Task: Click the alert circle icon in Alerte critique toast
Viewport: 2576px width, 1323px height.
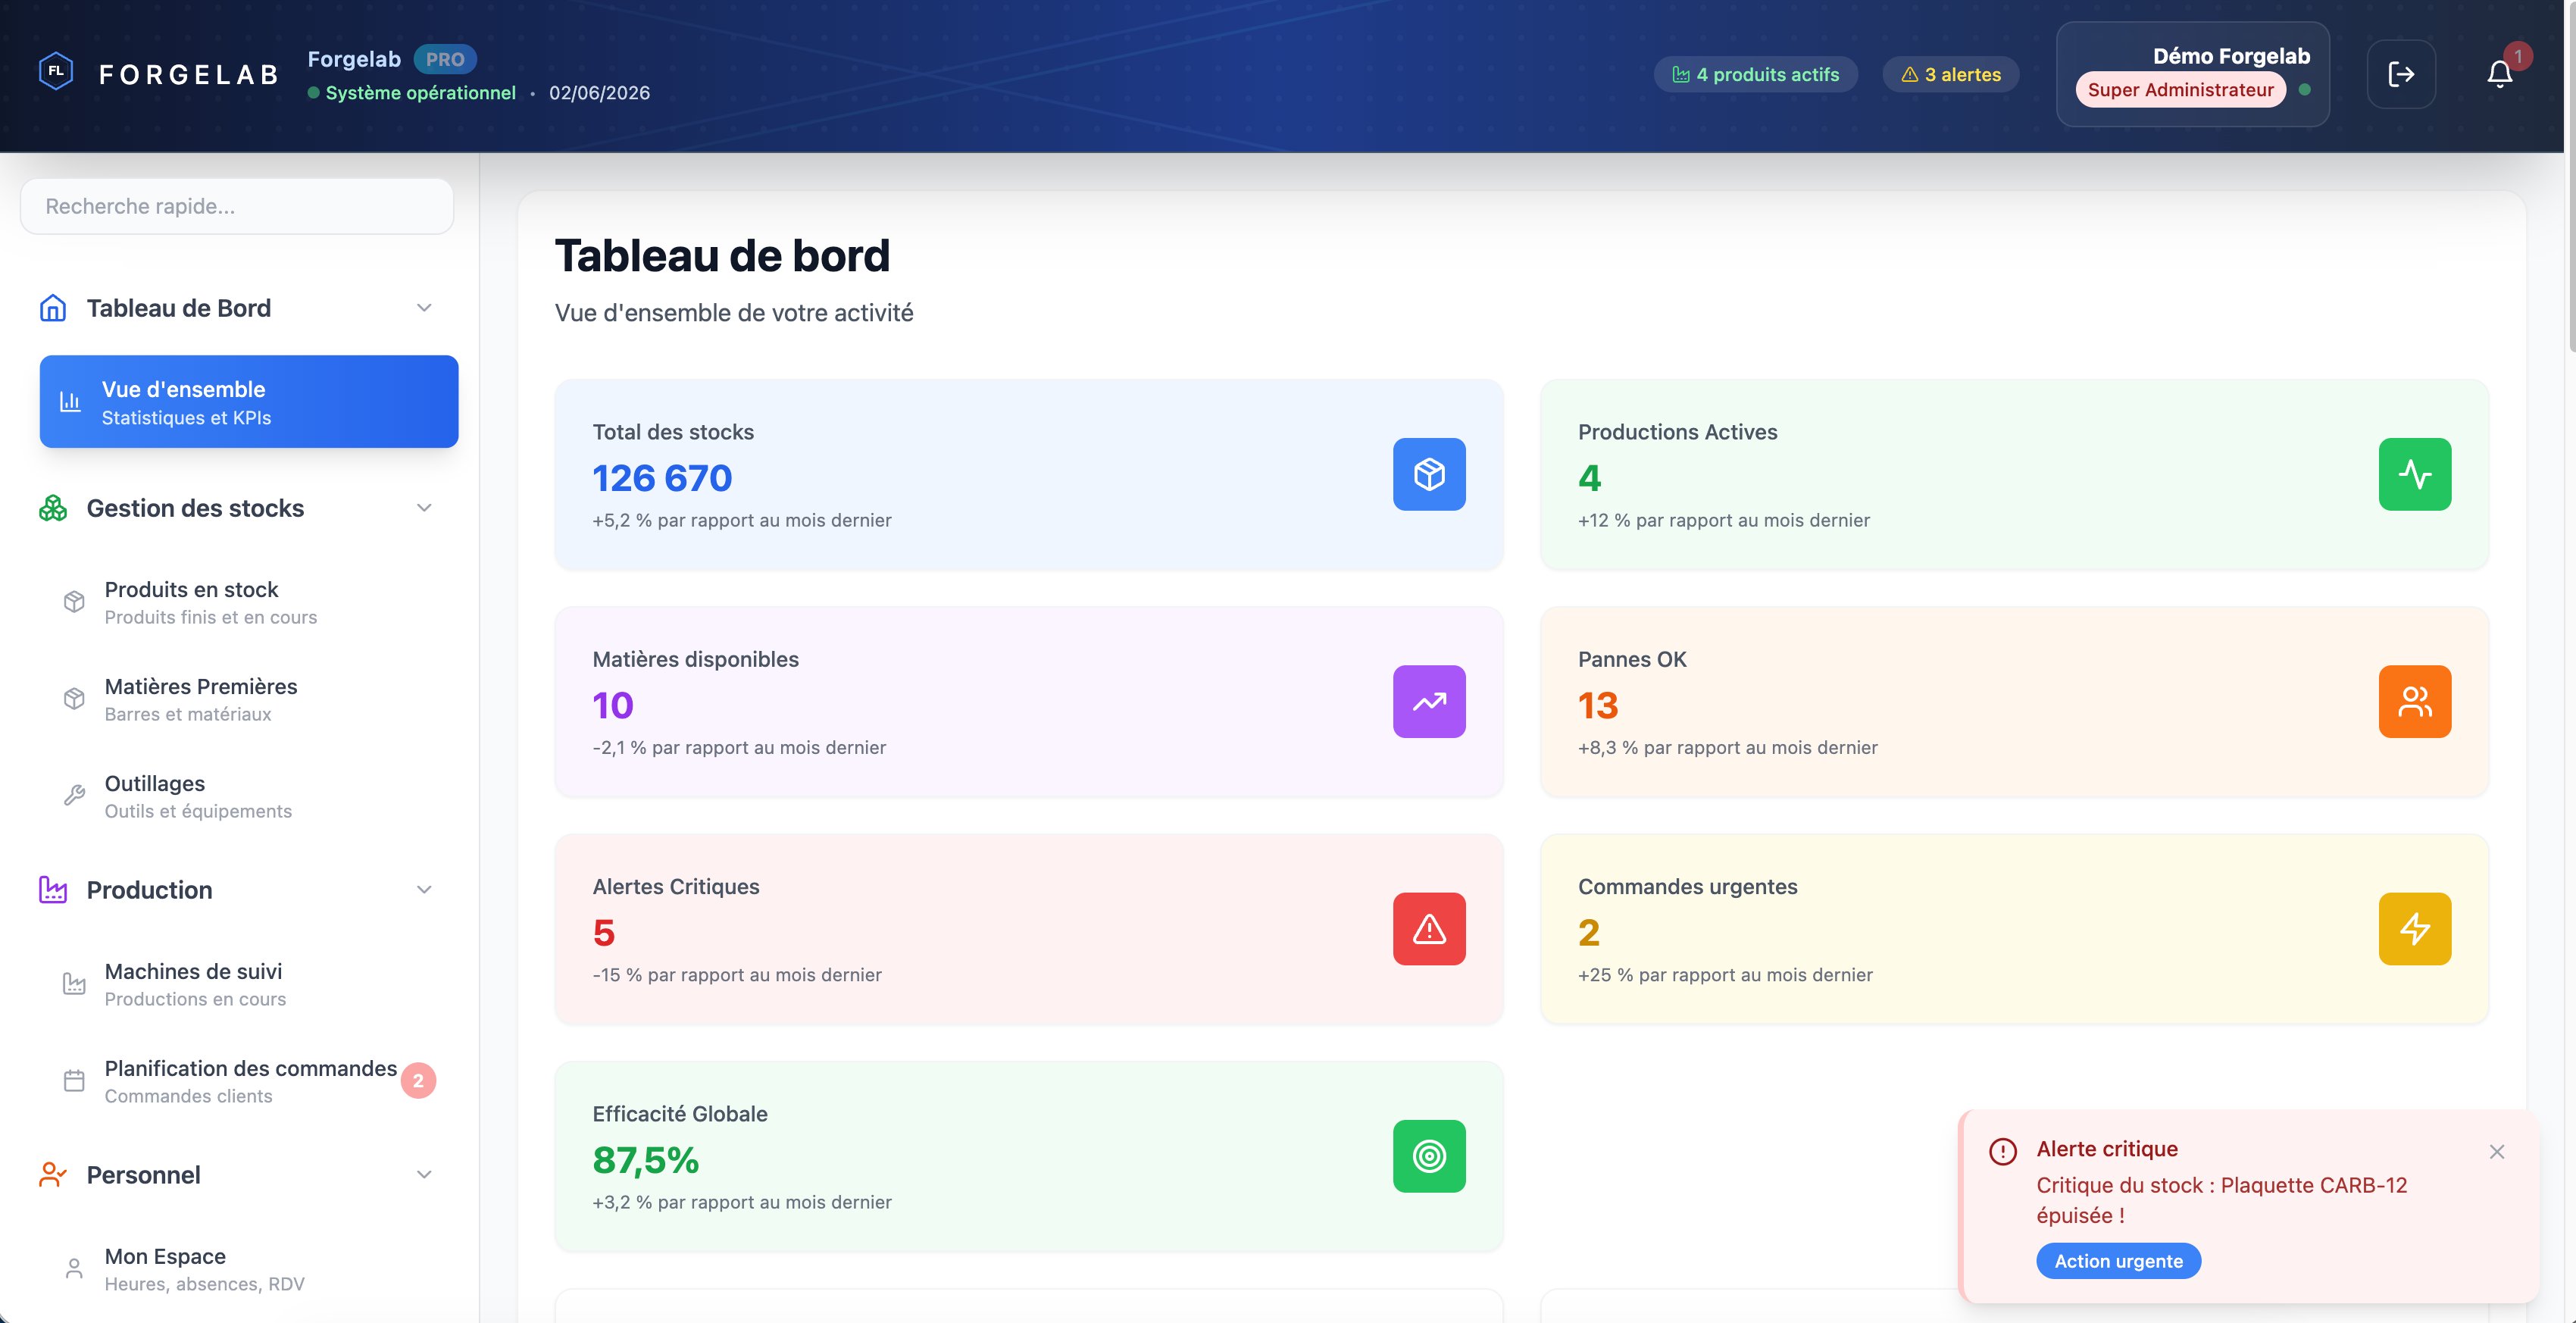Action: (x=2003, y=1152)
